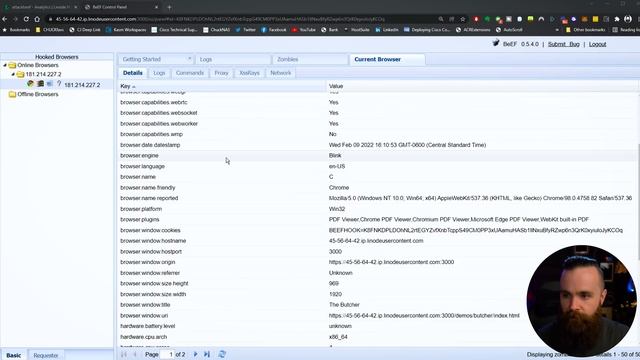Switch to the Basic tab at bottom
Viewport: 640px width, 360px height.
click(14, 356)
